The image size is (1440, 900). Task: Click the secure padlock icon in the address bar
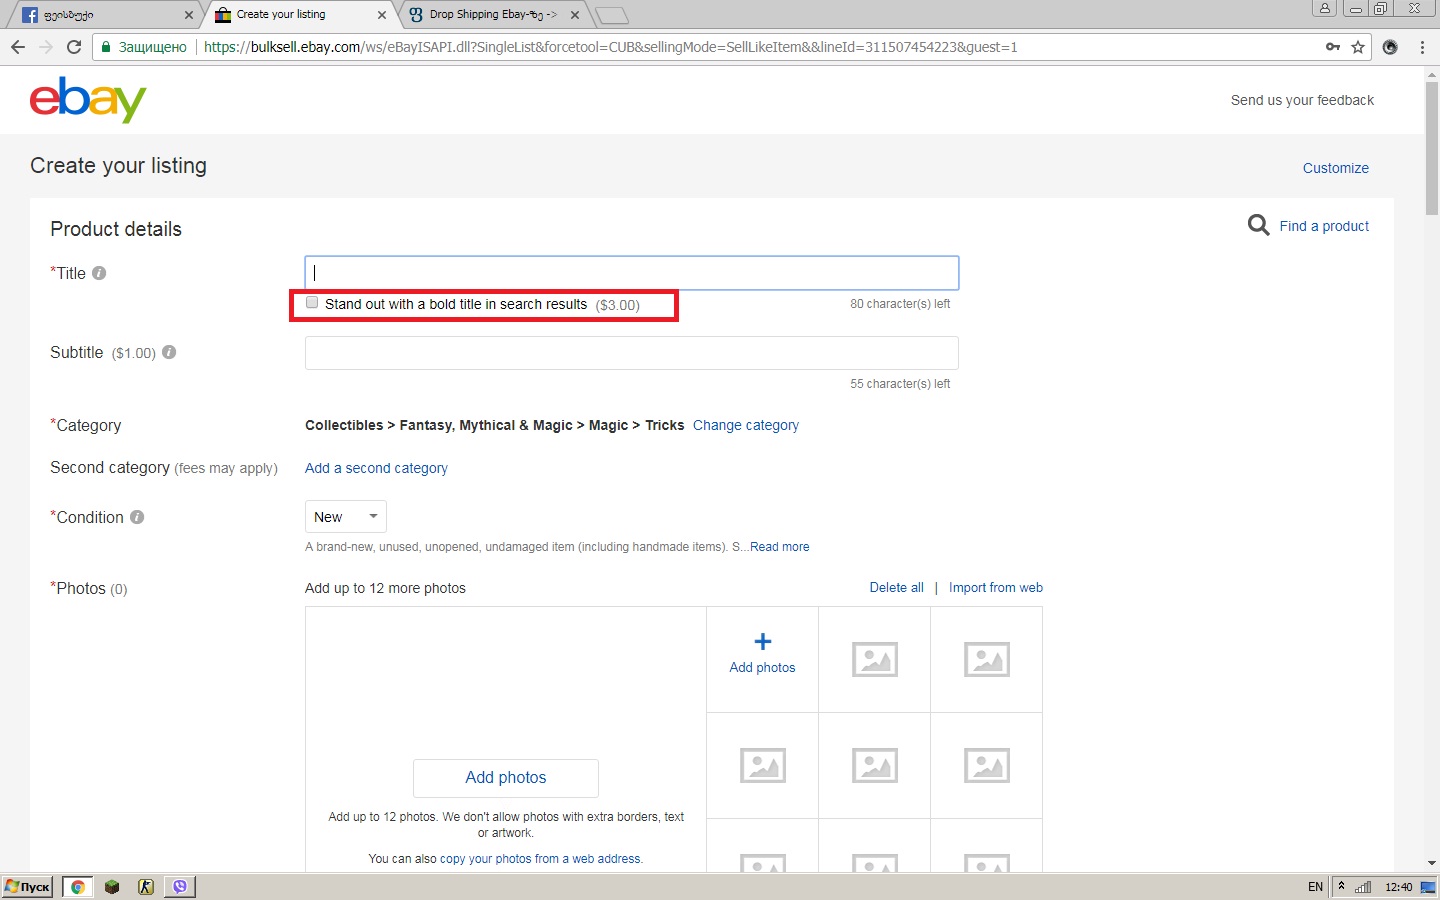[106, 47]
